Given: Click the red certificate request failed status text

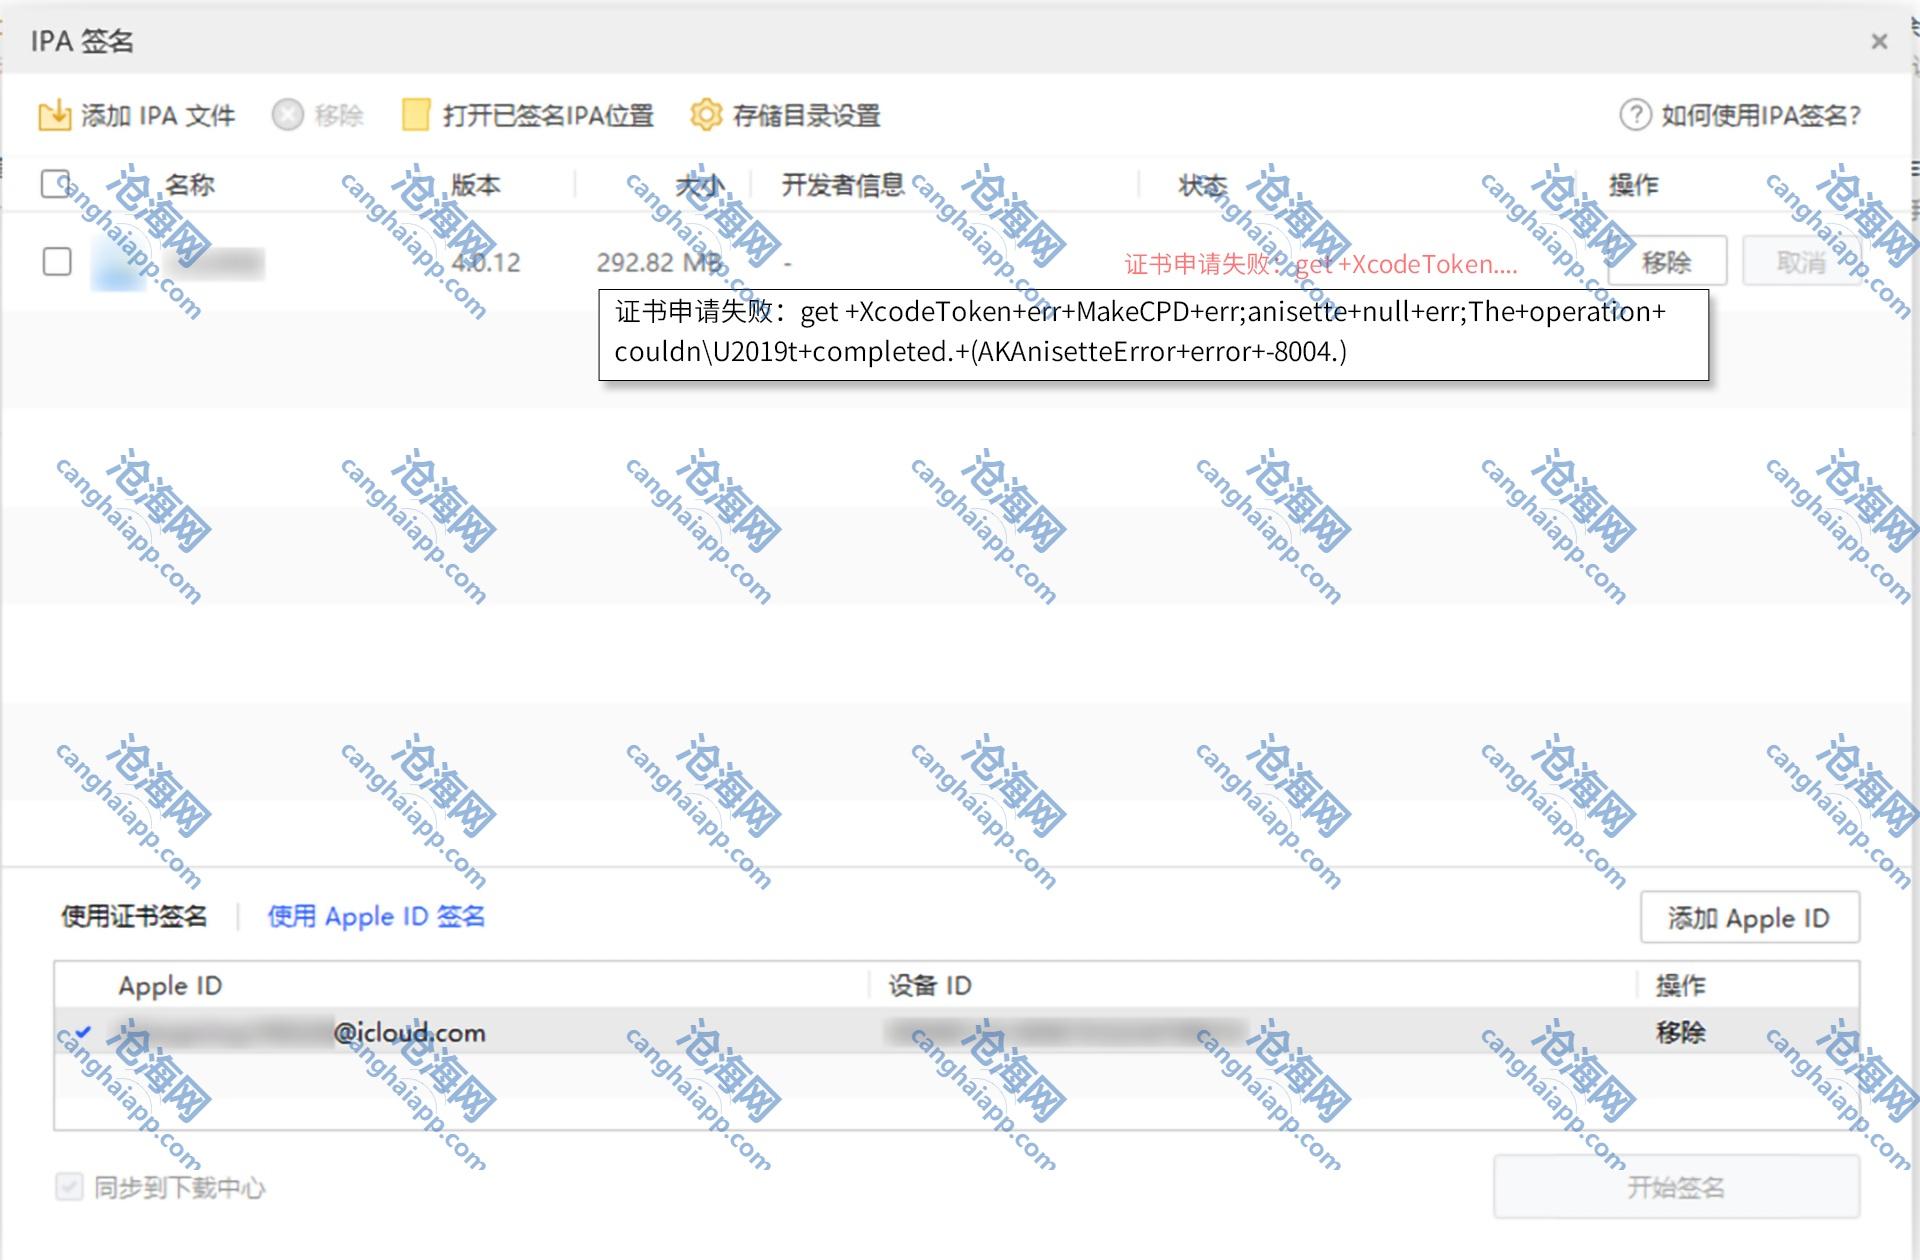Looking at the screenshot, I should click(1320, 264).
